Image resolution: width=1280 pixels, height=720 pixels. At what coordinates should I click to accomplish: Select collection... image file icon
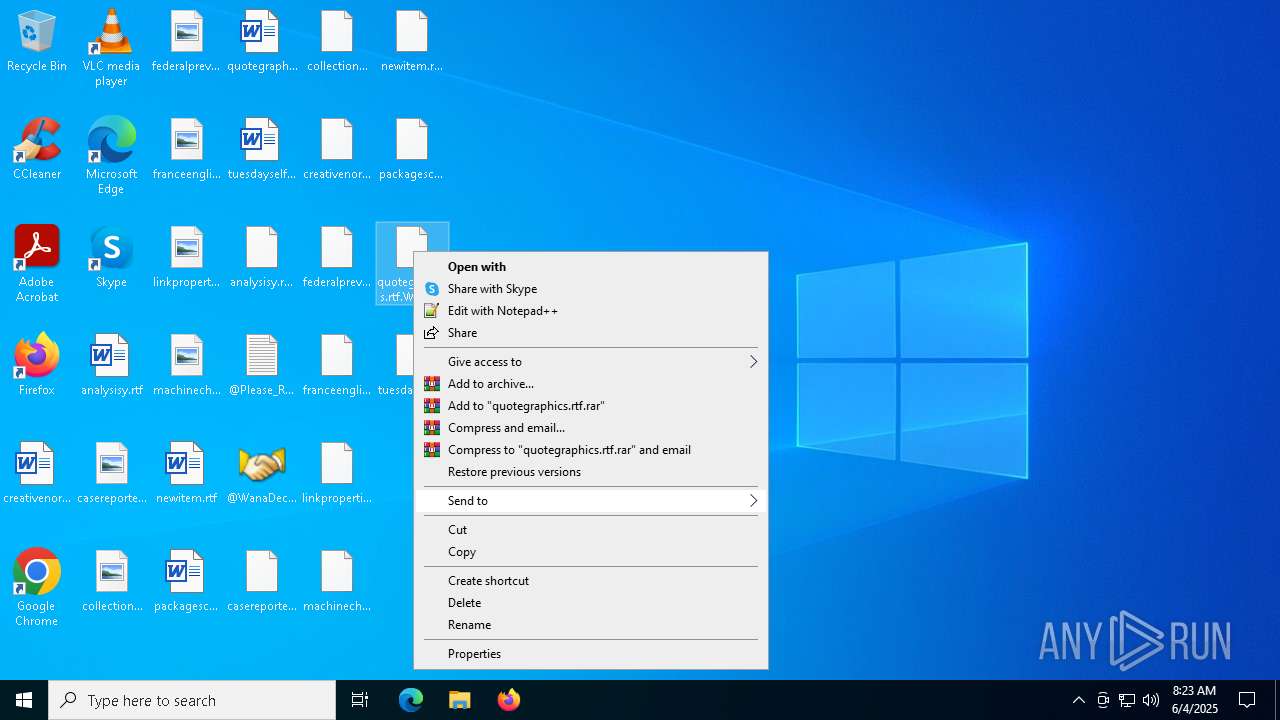pyautogui.click(x=111, y=581)
